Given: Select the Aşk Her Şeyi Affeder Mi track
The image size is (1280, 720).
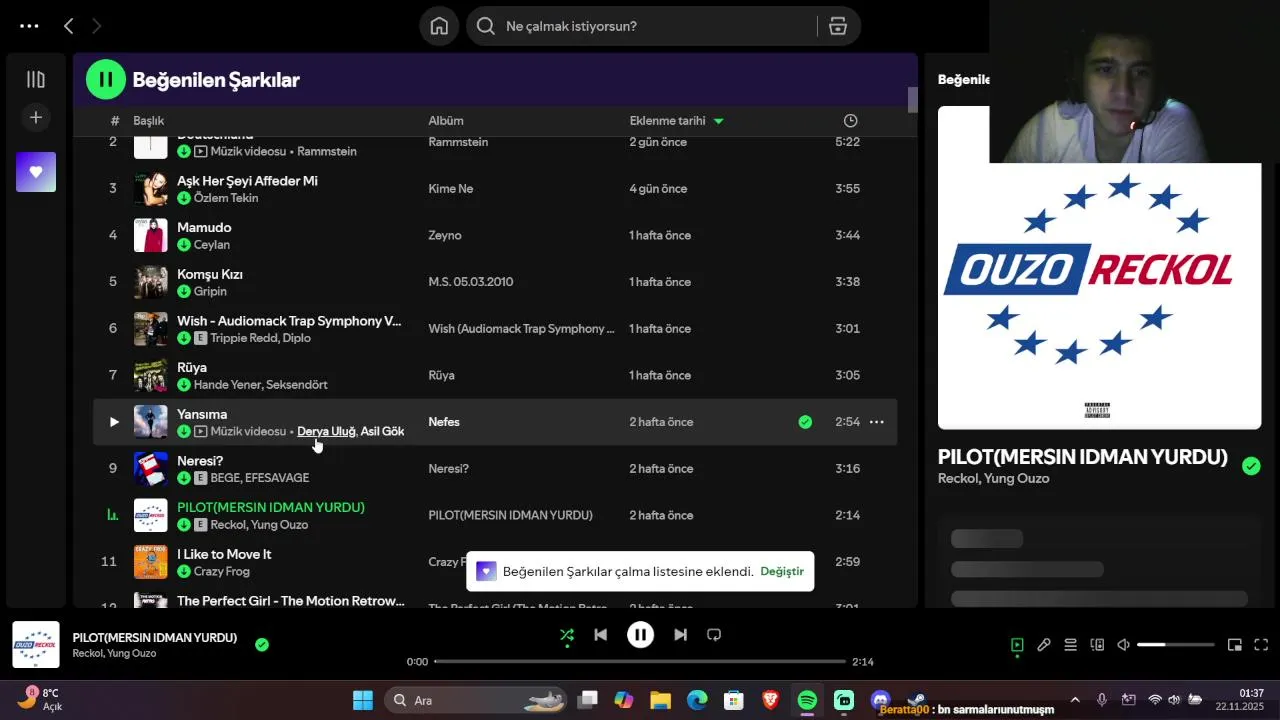Looking at the screenshot, I should 247,181.
